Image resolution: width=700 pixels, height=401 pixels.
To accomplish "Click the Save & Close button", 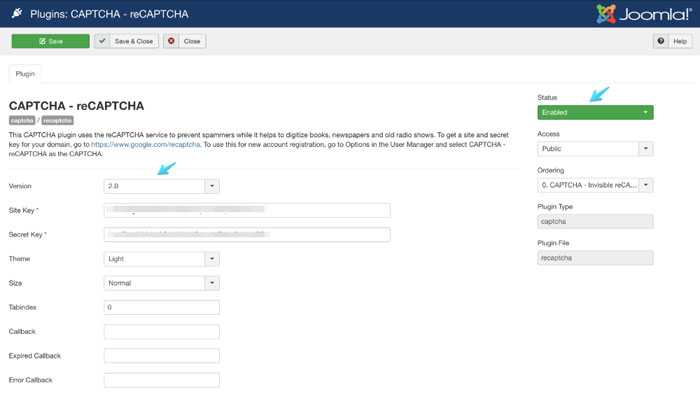I will point(126,41).
